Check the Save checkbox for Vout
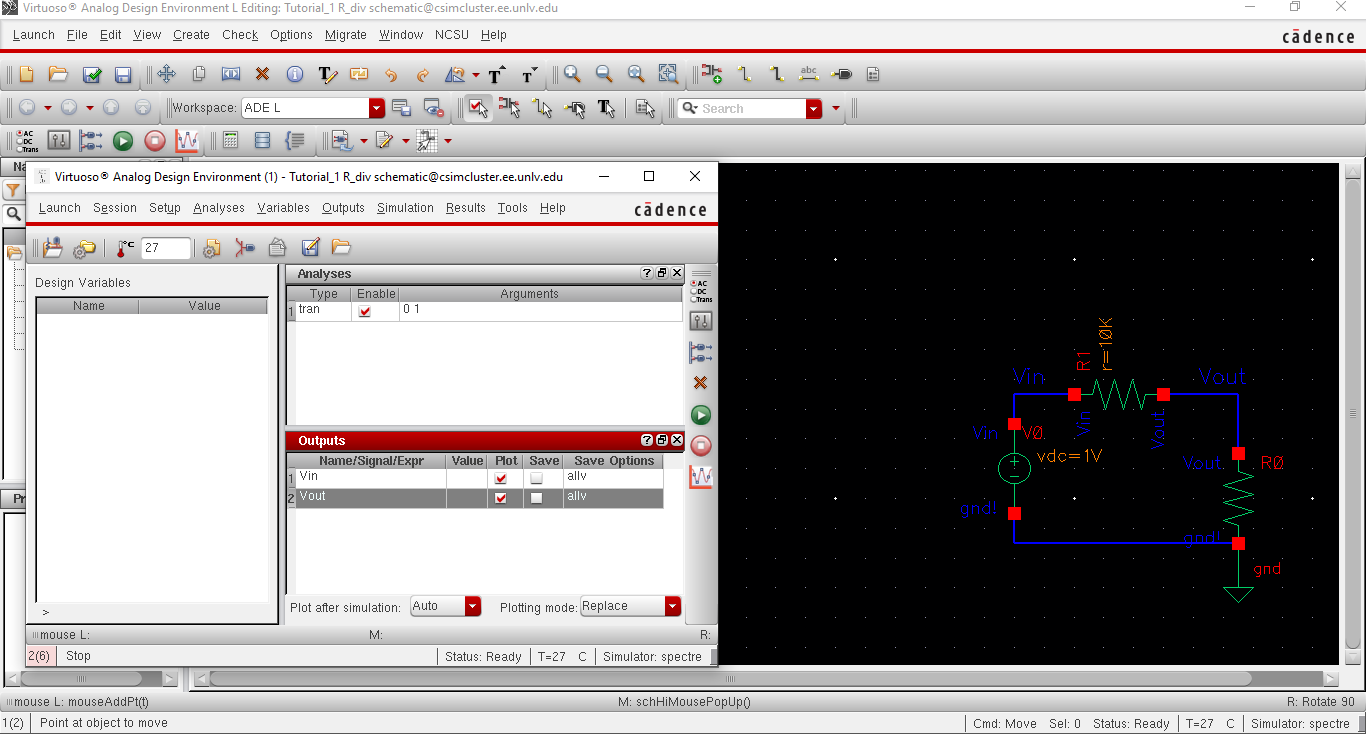1366x734 pixels. 537,498
